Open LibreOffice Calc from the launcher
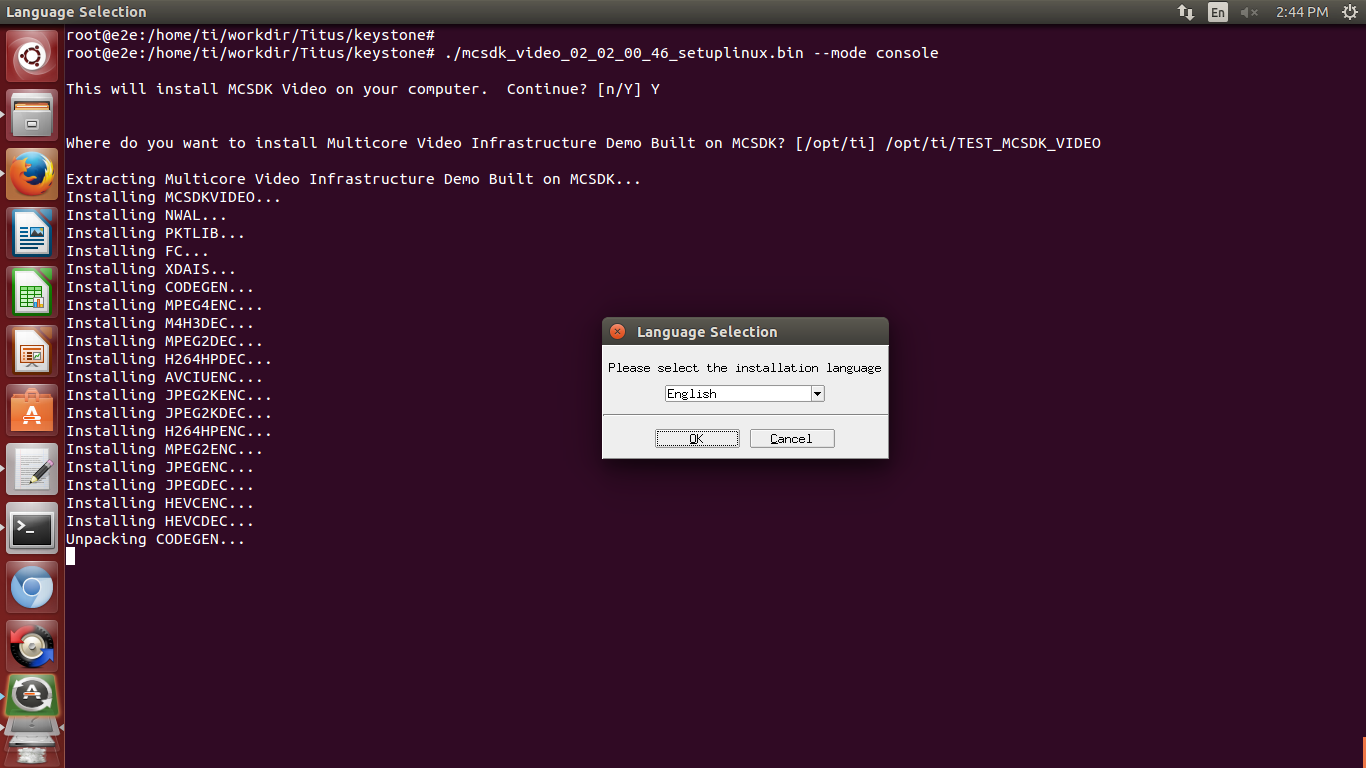 click(32, 292)
